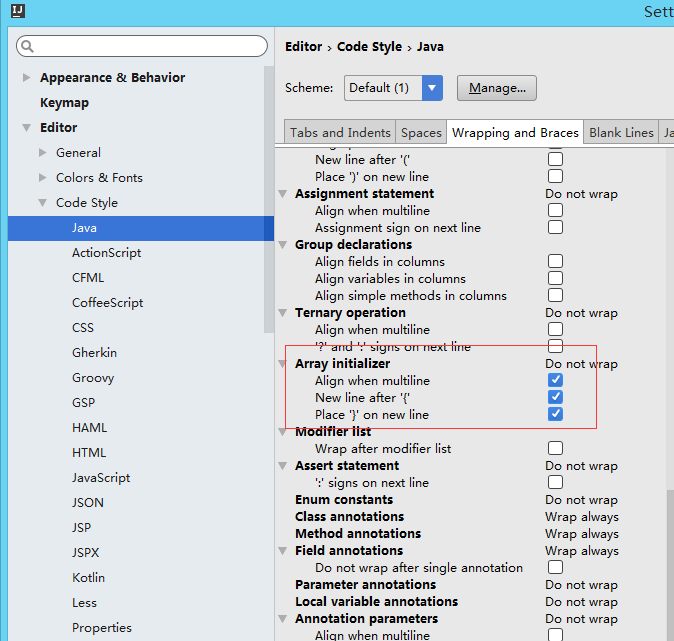Change Ternary operation wrap option

[581, 313]
